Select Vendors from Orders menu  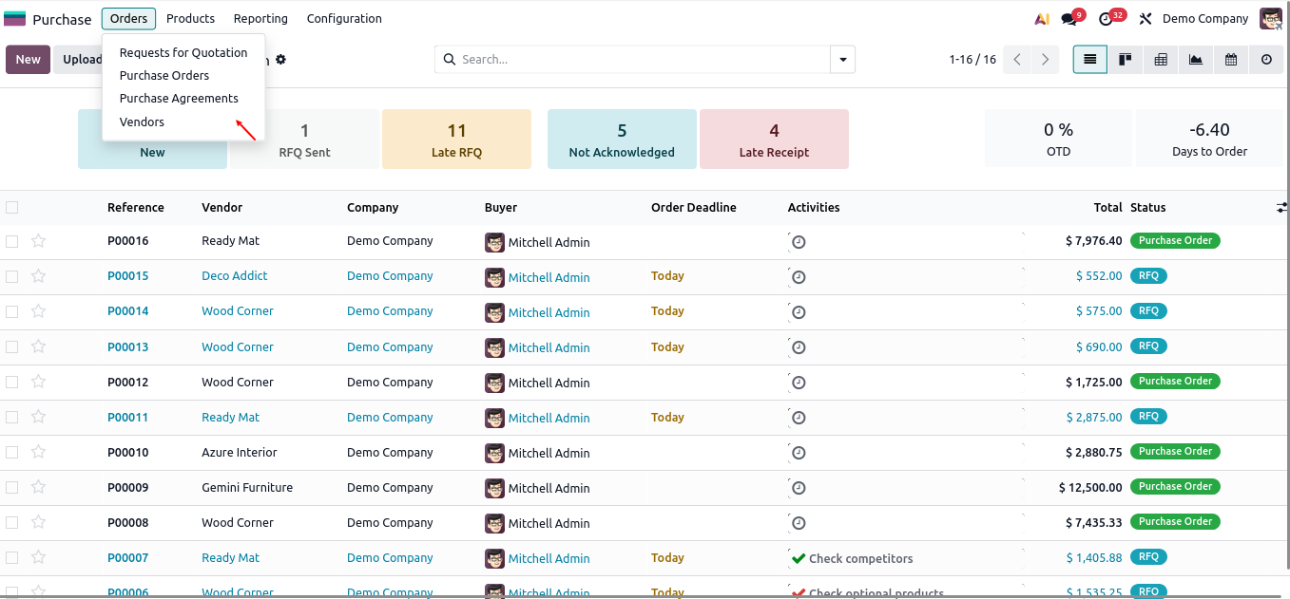click(142, 122)
